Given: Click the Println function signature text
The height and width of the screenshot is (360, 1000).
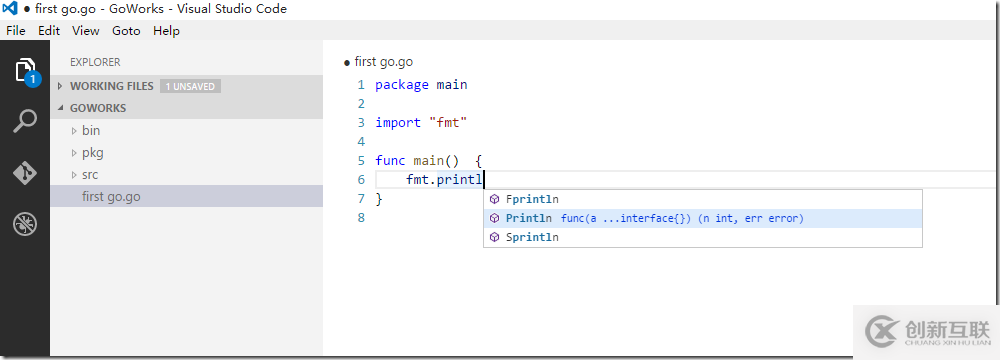Looking at the screenshot, I should coord(682,218).
